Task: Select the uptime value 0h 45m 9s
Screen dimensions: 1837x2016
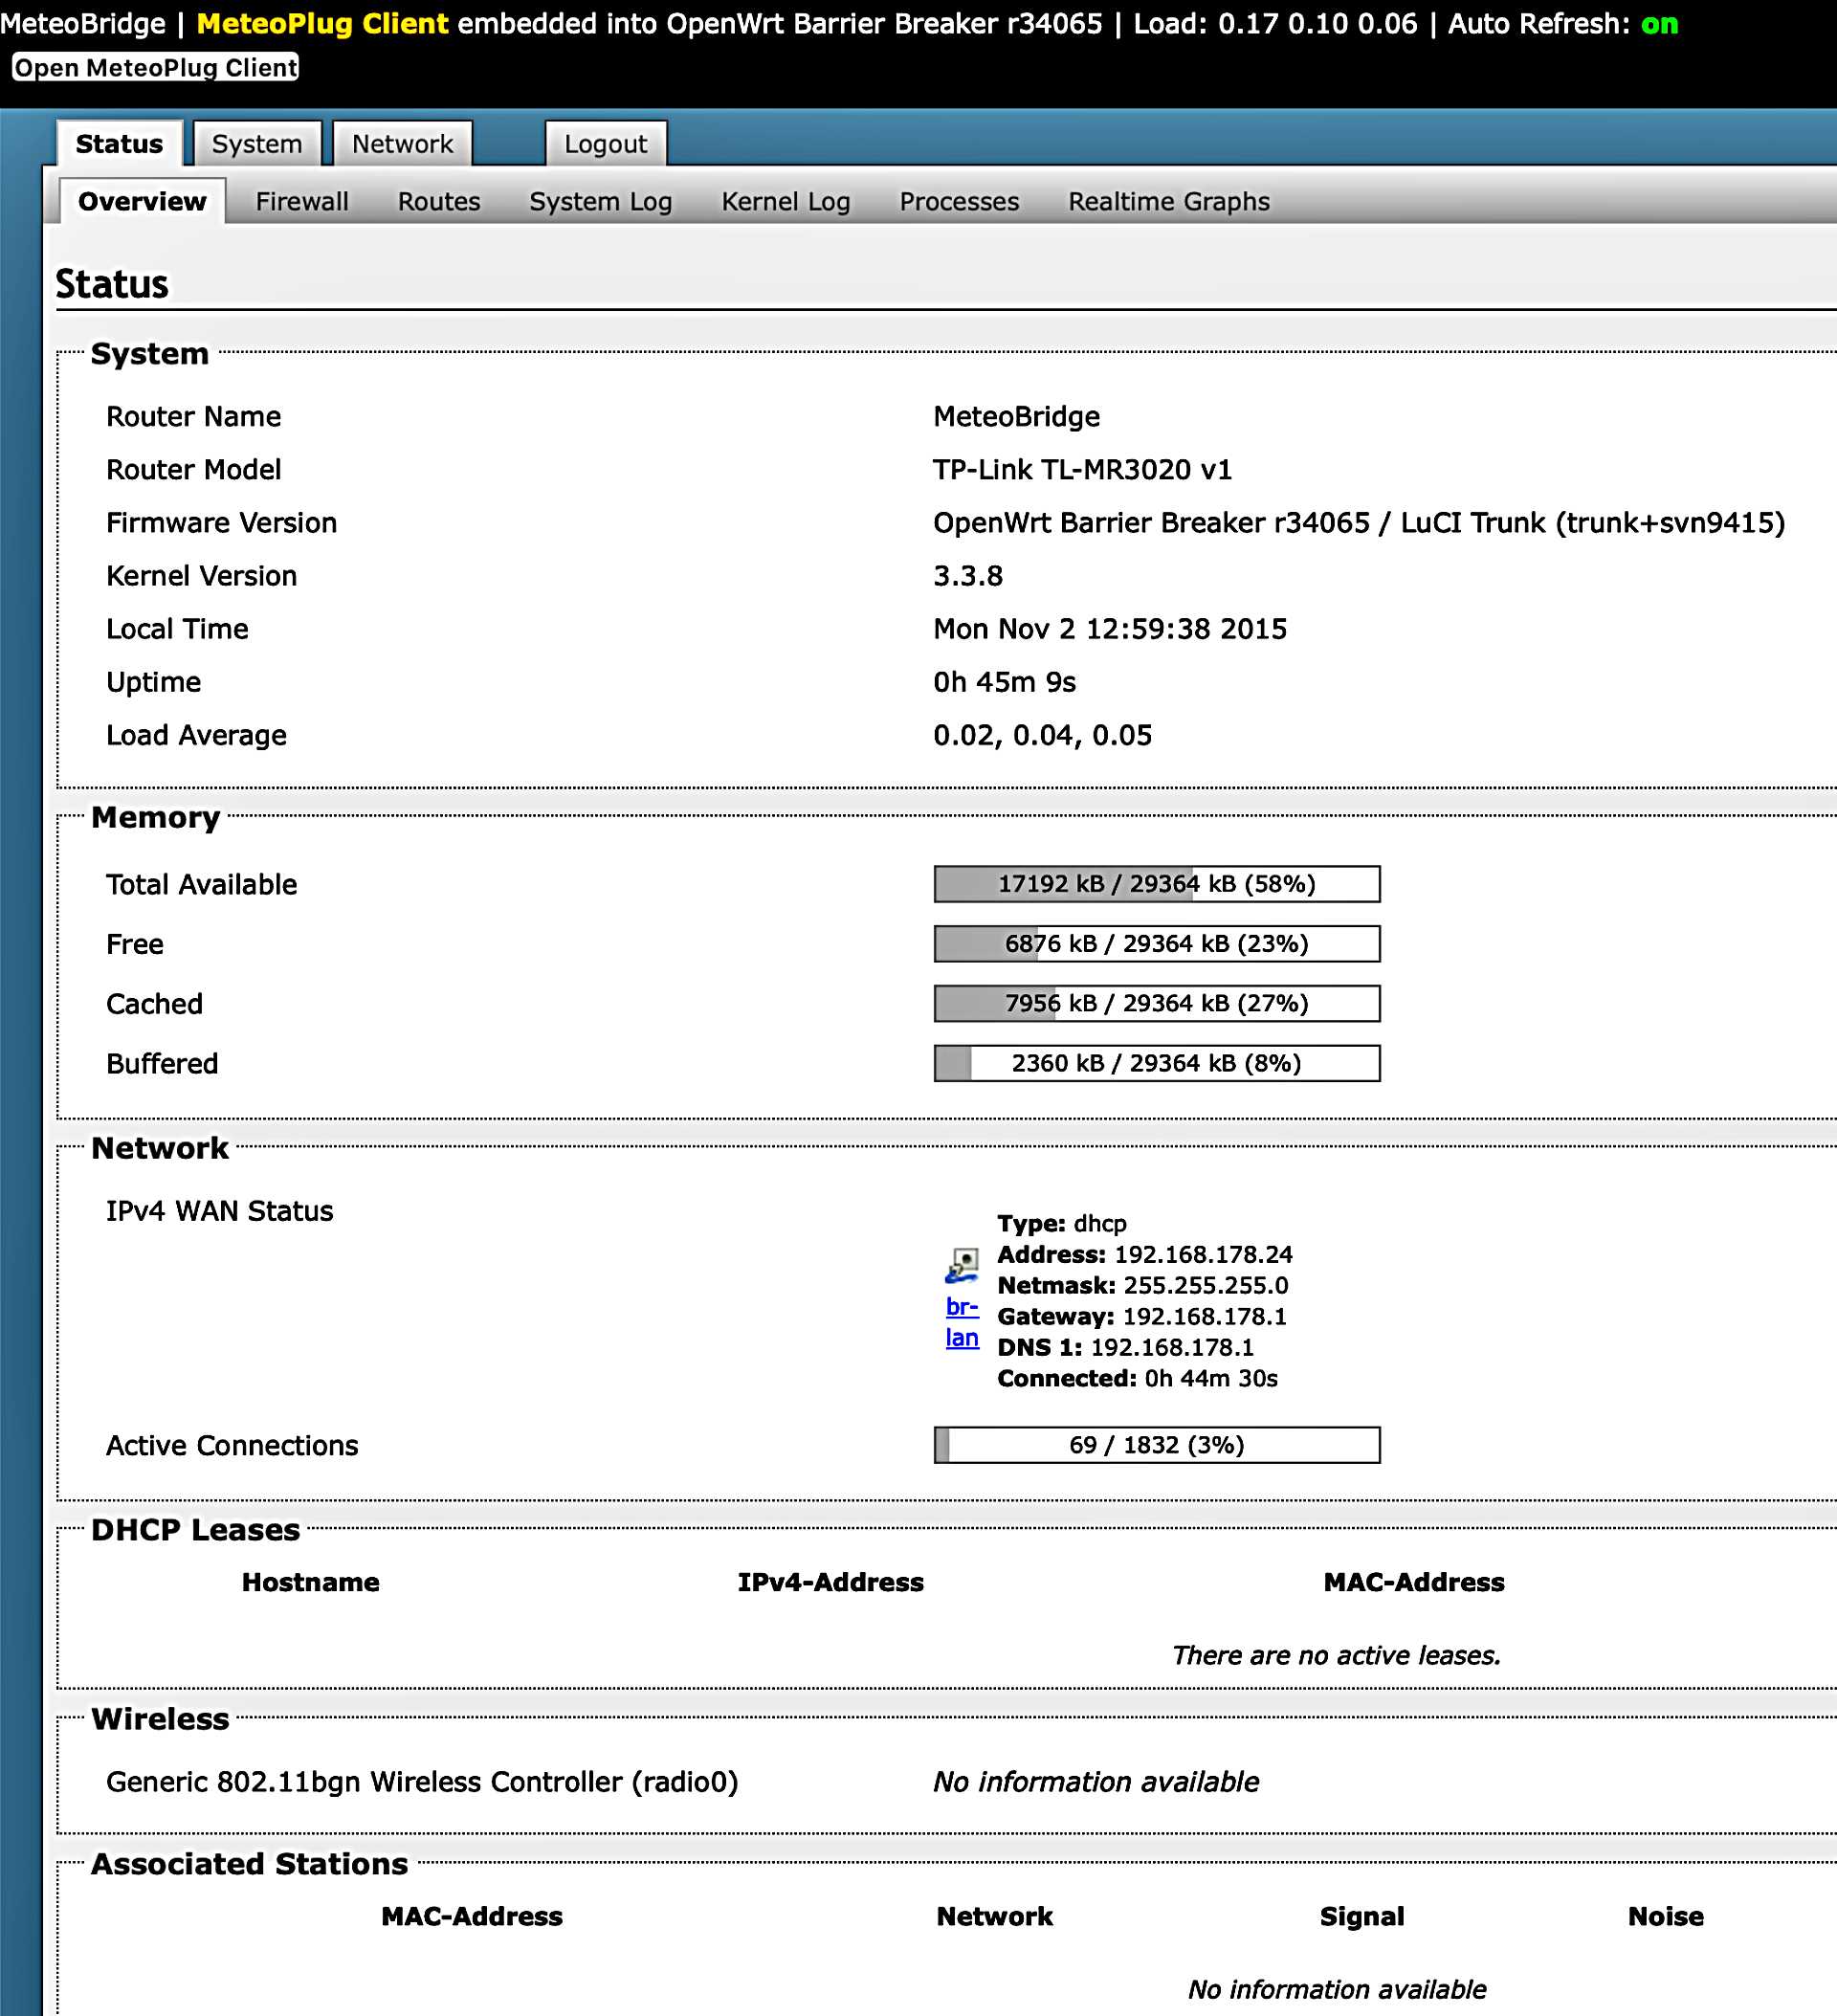Action: (1004, 682)
